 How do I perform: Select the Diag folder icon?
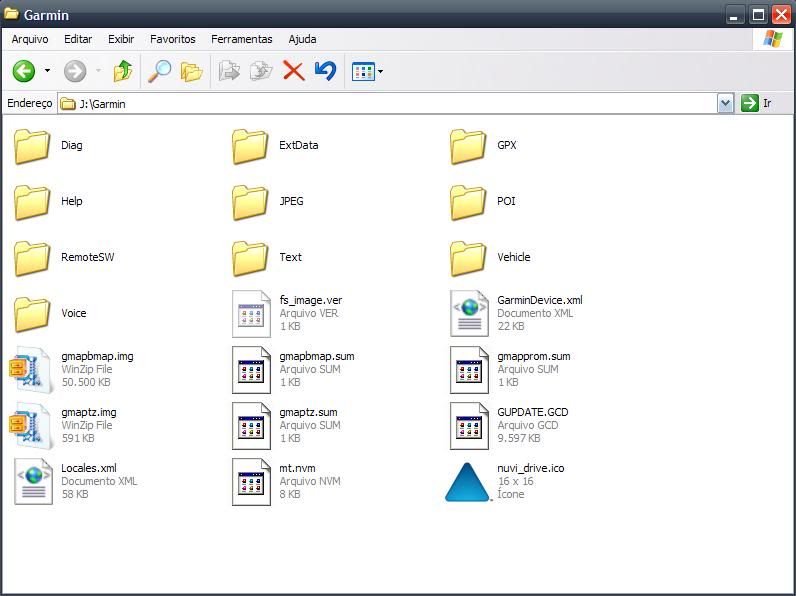click(32, 146)
